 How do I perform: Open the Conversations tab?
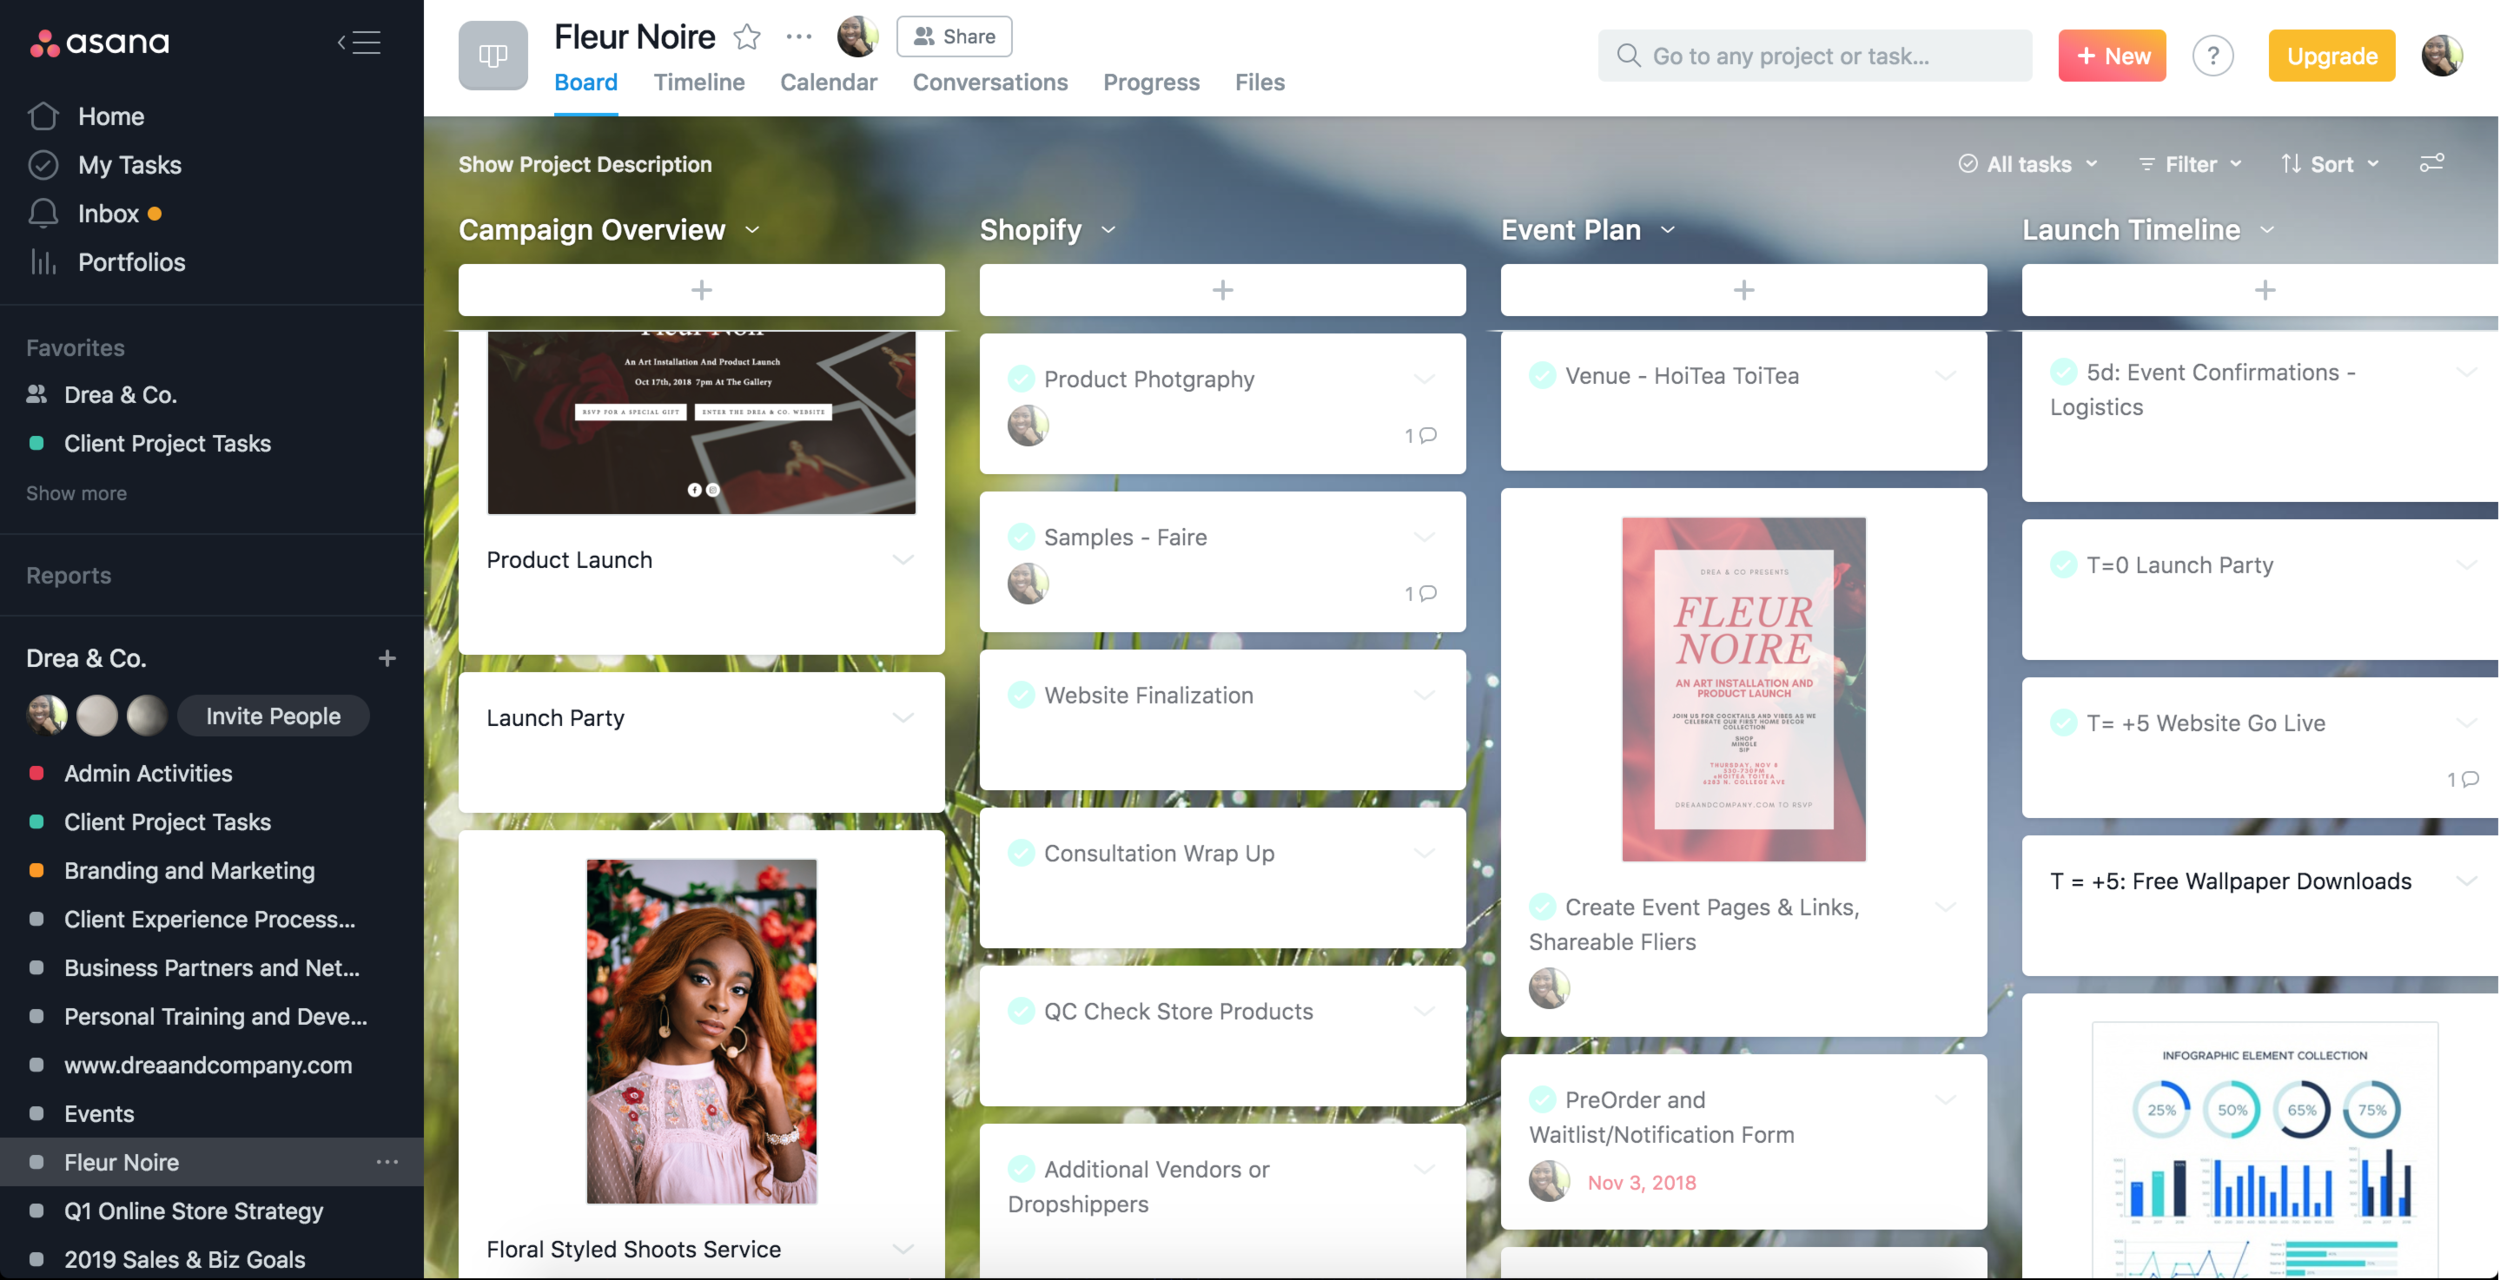pos(989,82)
